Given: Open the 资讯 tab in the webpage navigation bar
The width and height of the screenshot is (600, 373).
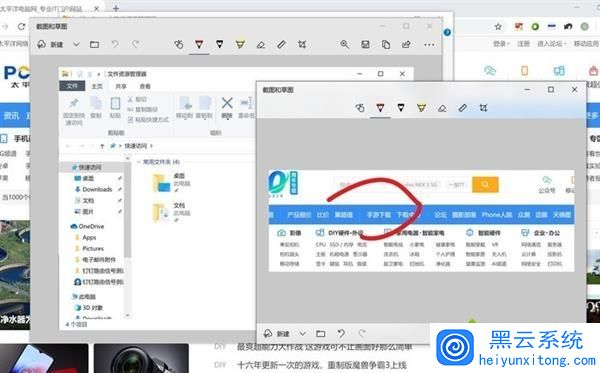Looking at the screenshot, I should [x=11, y=116].
